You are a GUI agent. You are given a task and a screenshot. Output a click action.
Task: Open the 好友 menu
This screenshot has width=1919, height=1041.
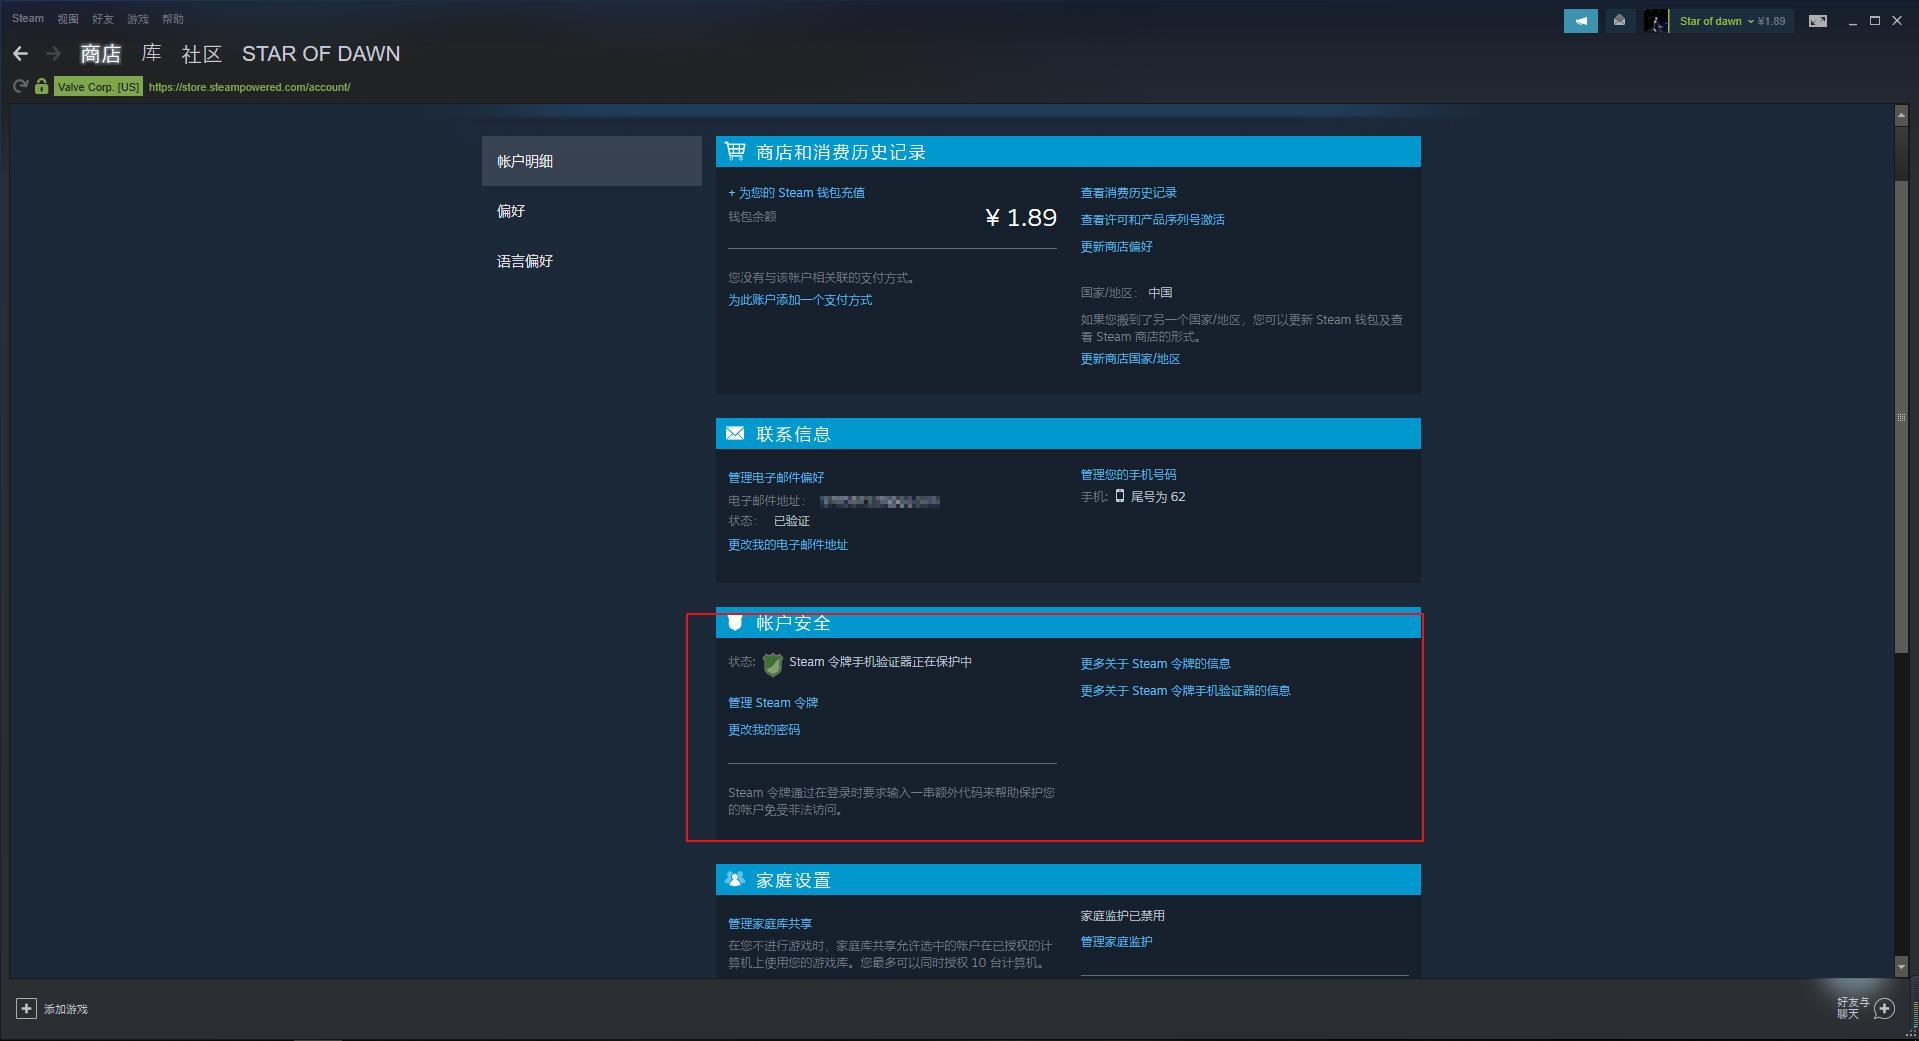(102, 19)
